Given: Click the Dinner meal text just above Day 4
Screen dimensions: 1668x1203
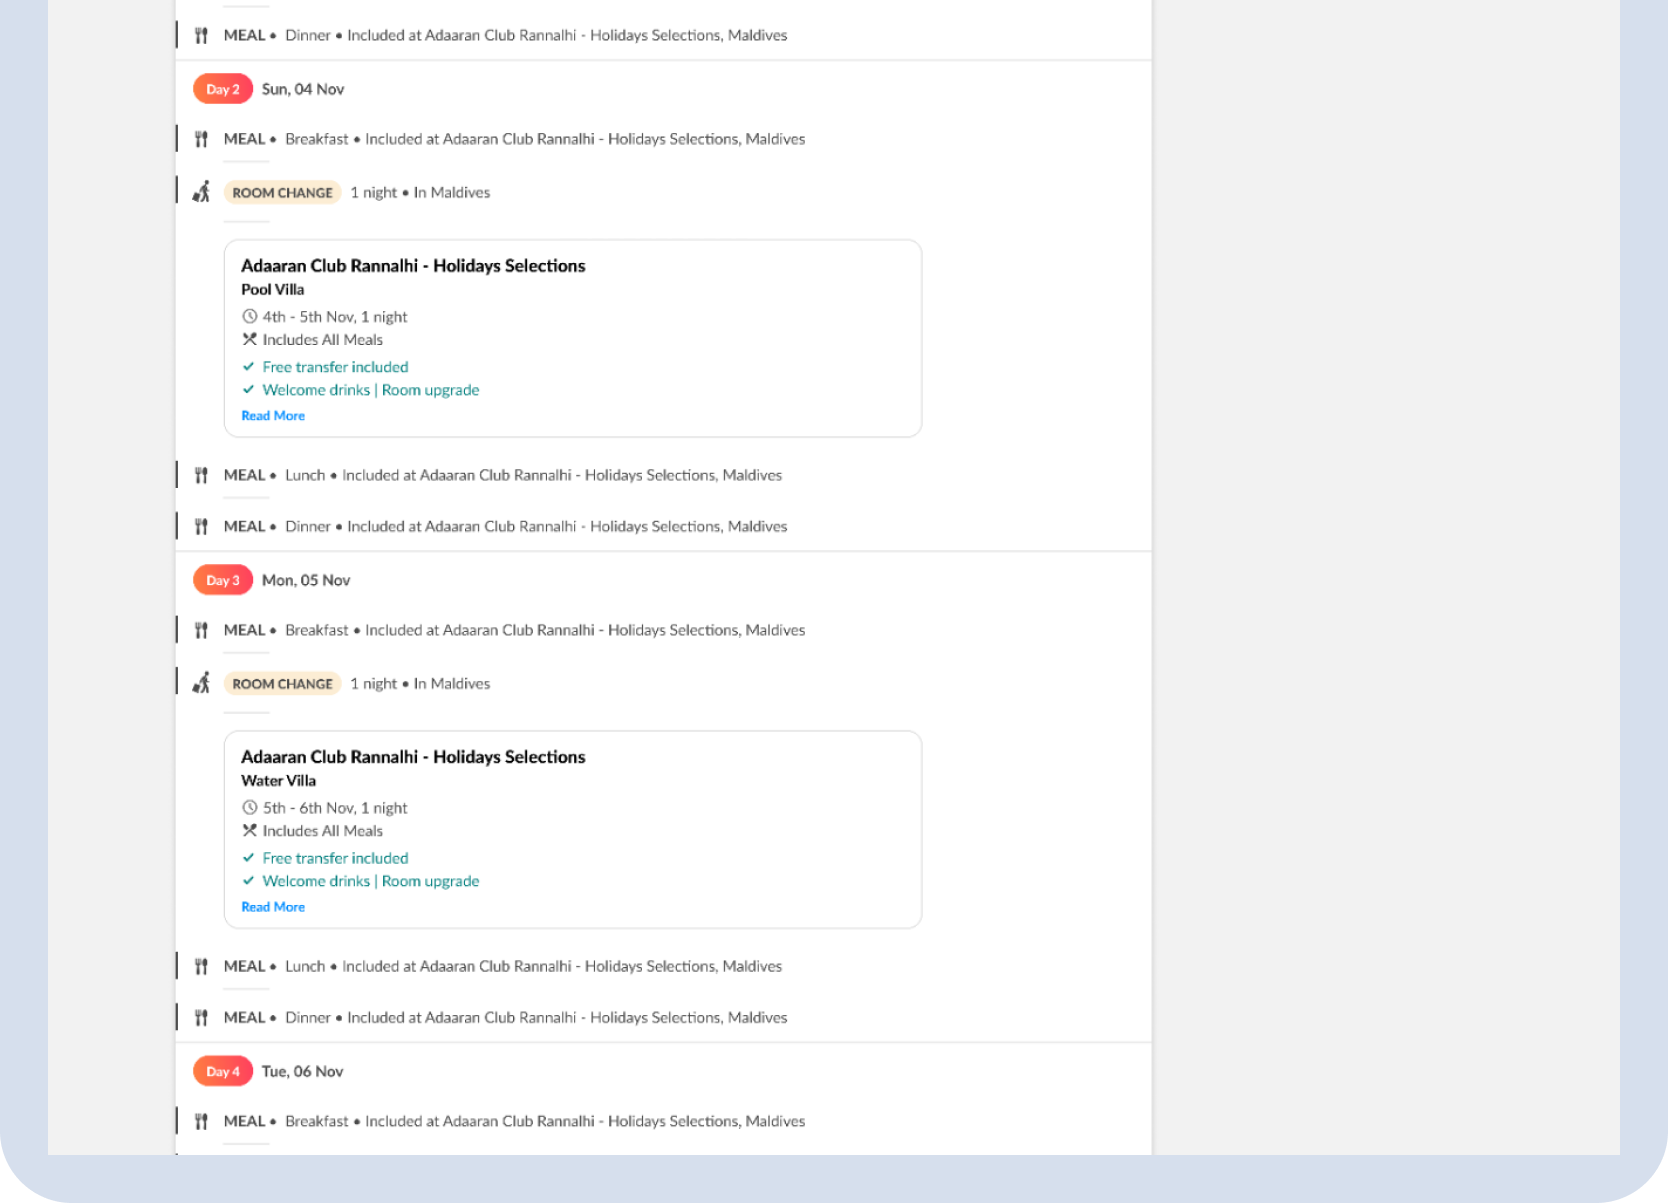Looking at the screenshot, I should pos(536,1017).
